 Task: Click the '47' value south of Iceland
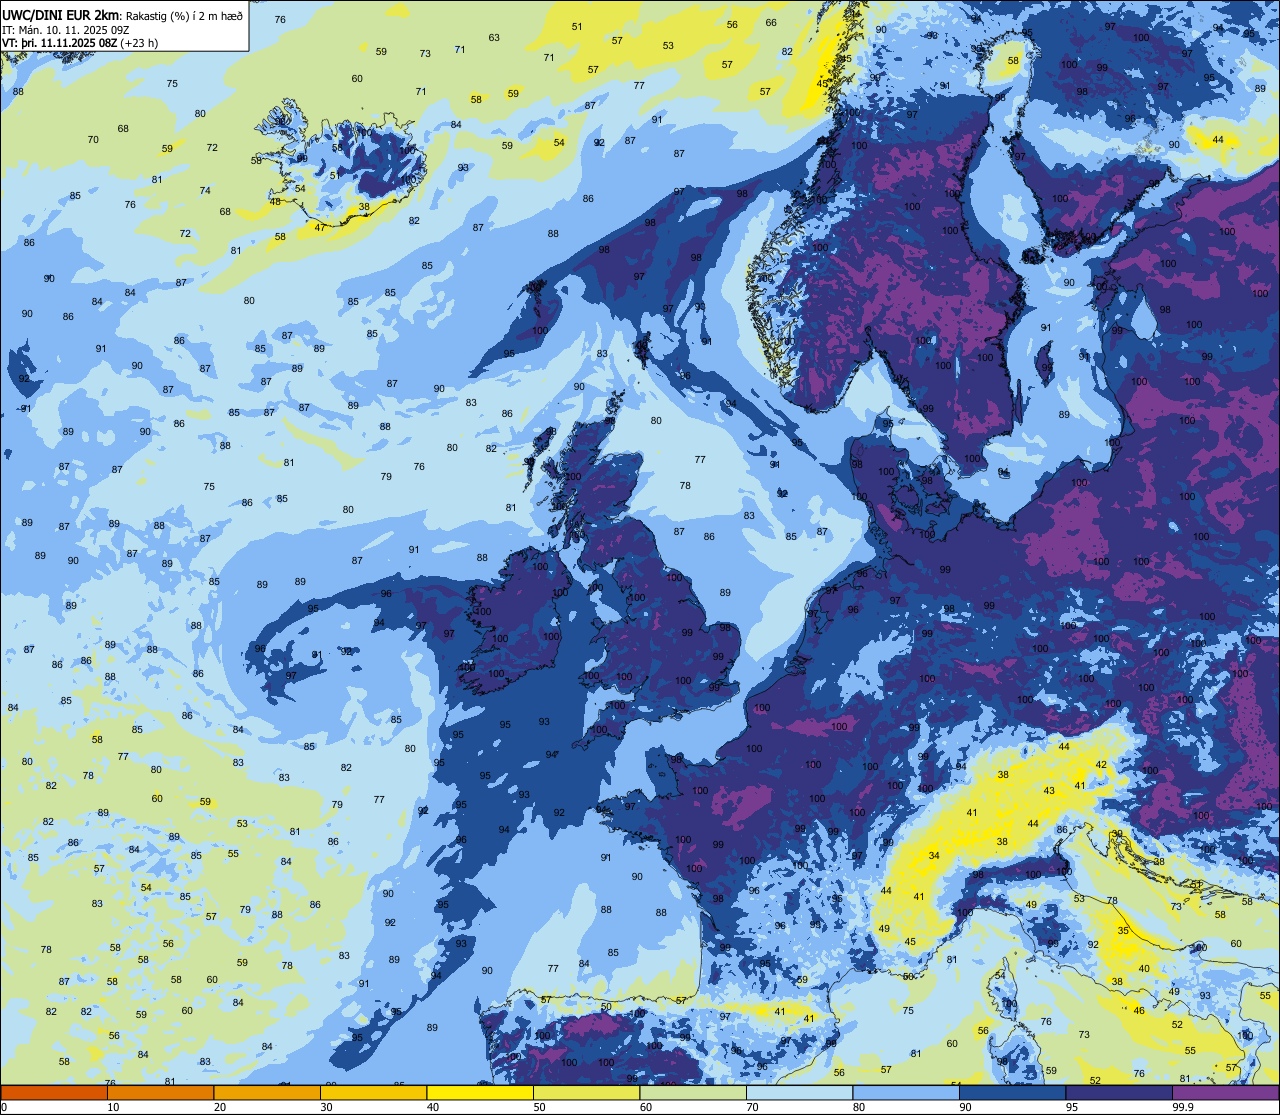coord(320,228)
